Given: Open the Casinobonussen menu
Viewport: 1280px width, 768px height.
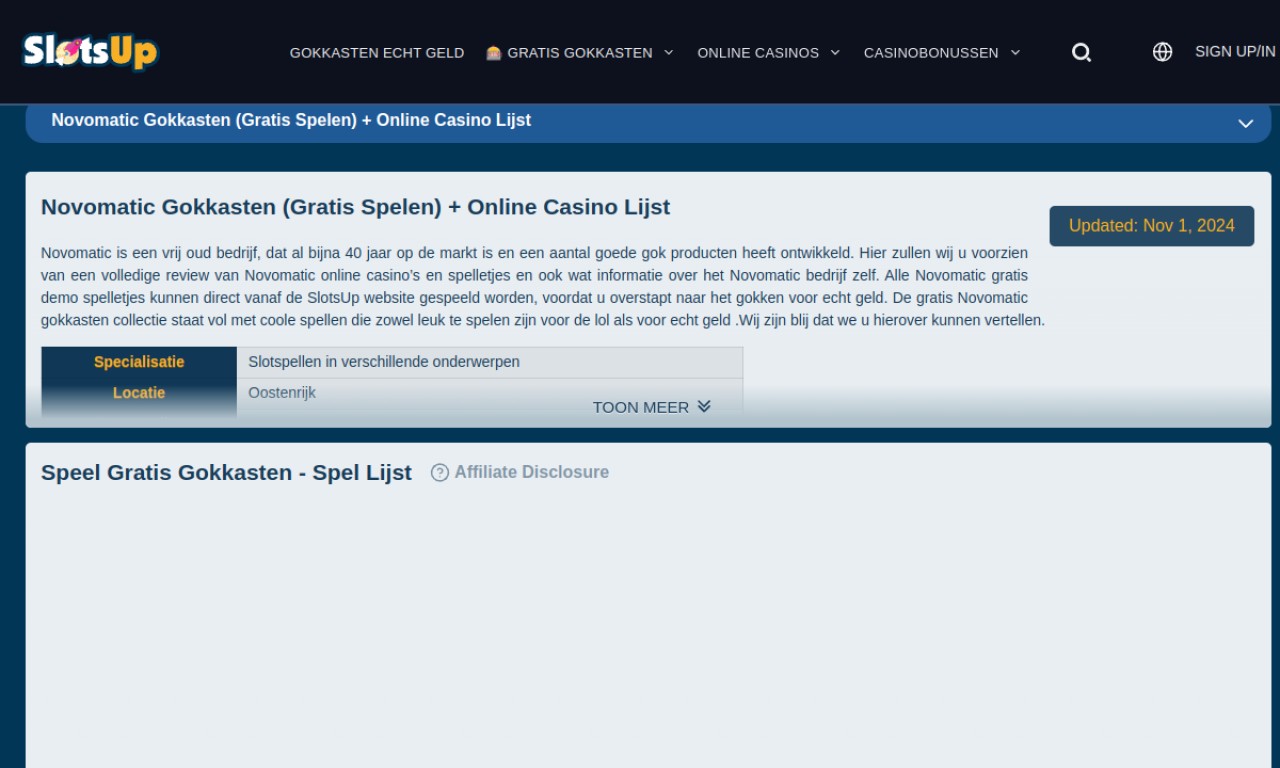Looking at the screenshot, I should click(x=931, y=53).
